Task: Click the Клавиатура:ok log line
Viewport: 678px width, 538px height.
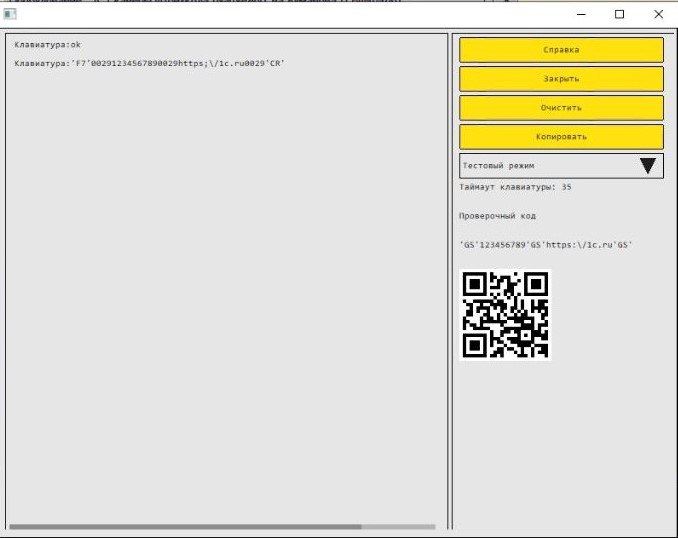Action: (48, 45)
